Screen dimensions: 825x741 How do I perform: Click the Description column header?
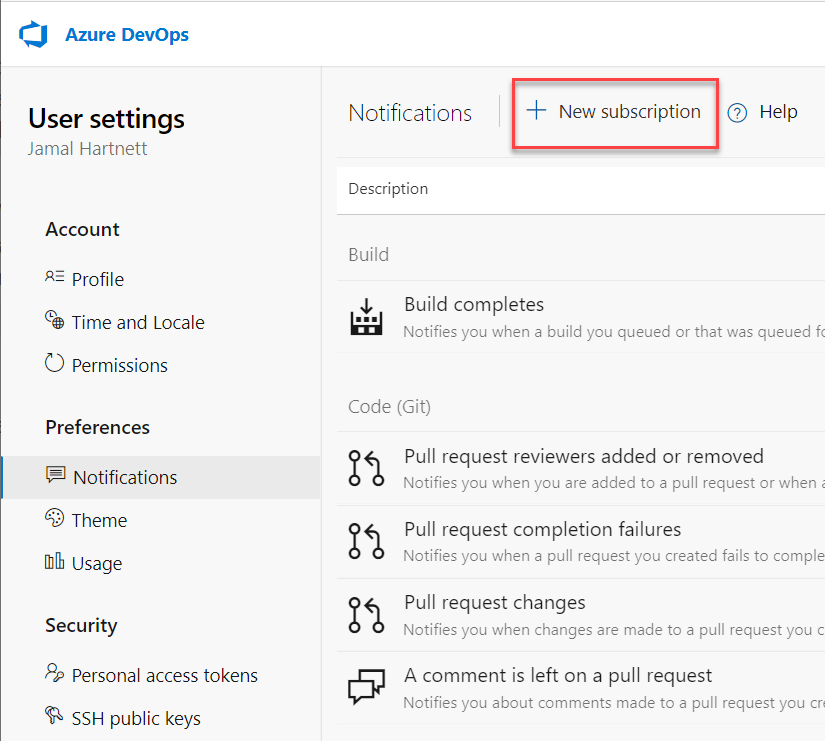point(388,189)
